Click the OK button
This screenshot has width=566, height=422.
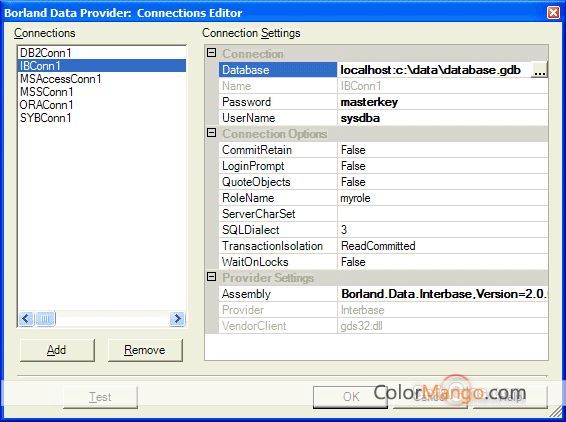point(350,397)
